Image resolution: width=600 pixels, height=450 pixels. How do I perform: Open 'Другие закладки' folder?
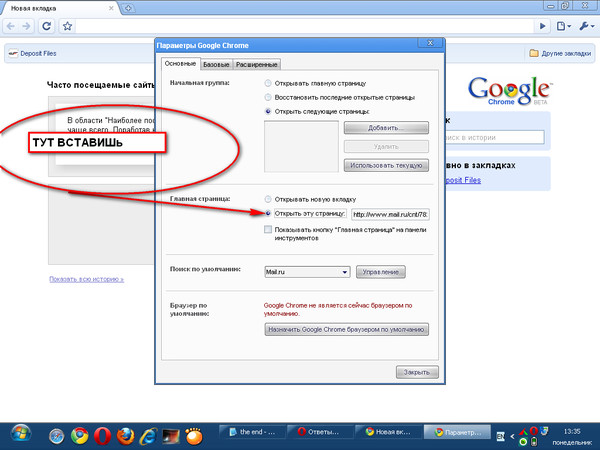[x=560, y=53]
